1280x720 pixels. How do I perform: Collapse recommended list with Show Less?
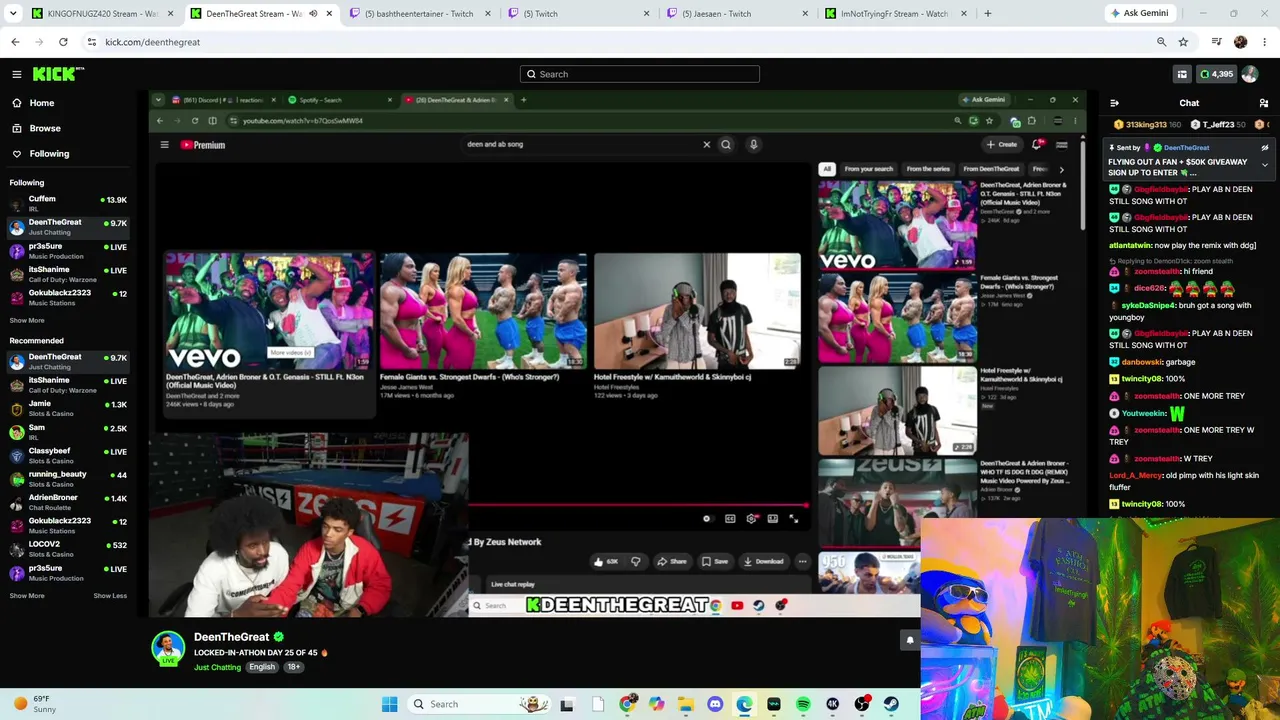pos(110,596)
